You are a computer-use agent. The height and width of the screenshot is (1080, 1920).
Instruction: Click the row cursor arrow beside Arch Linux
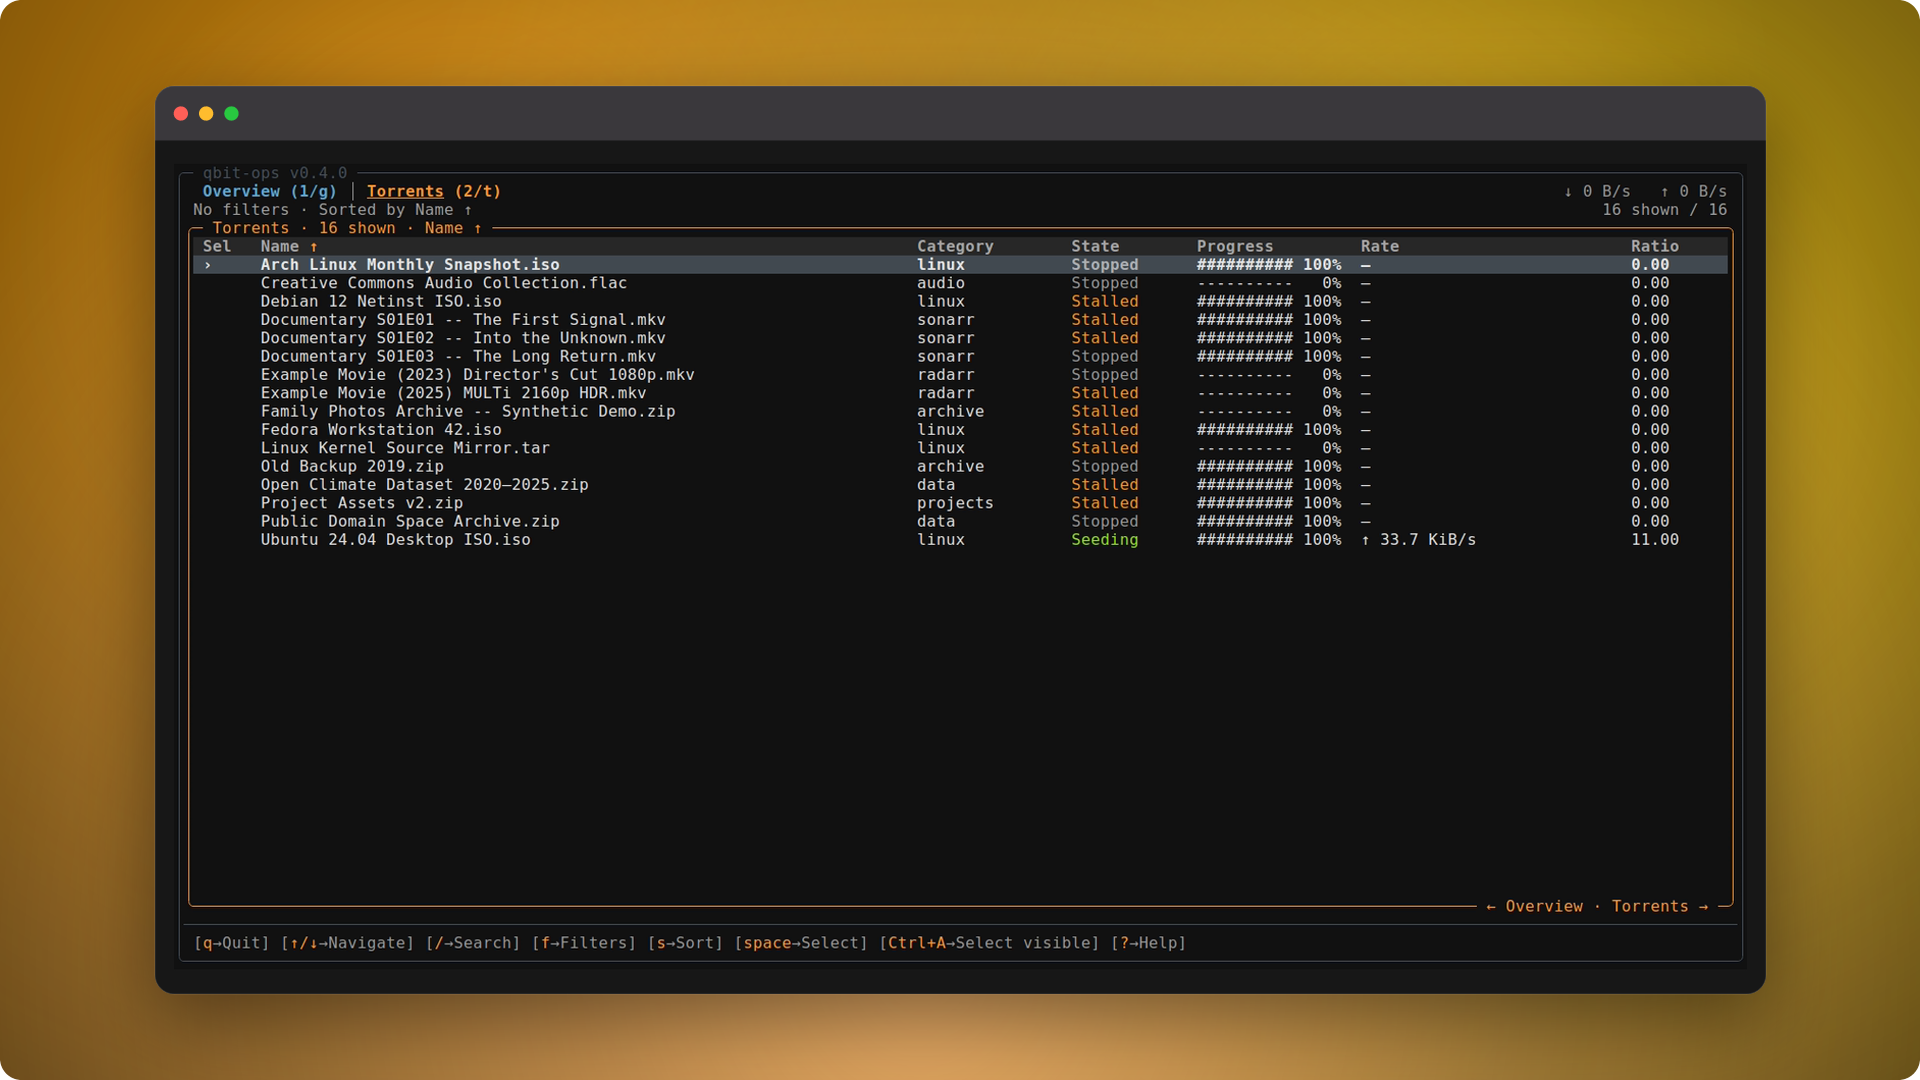click(208, 265)
